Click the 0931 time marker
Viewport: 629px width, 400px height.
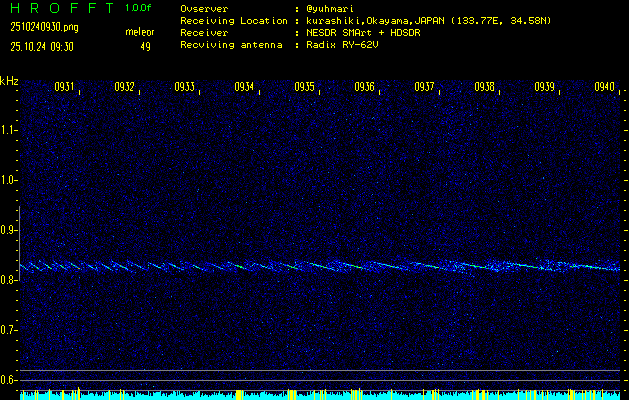pyautogui.click(x=64, y=87)
